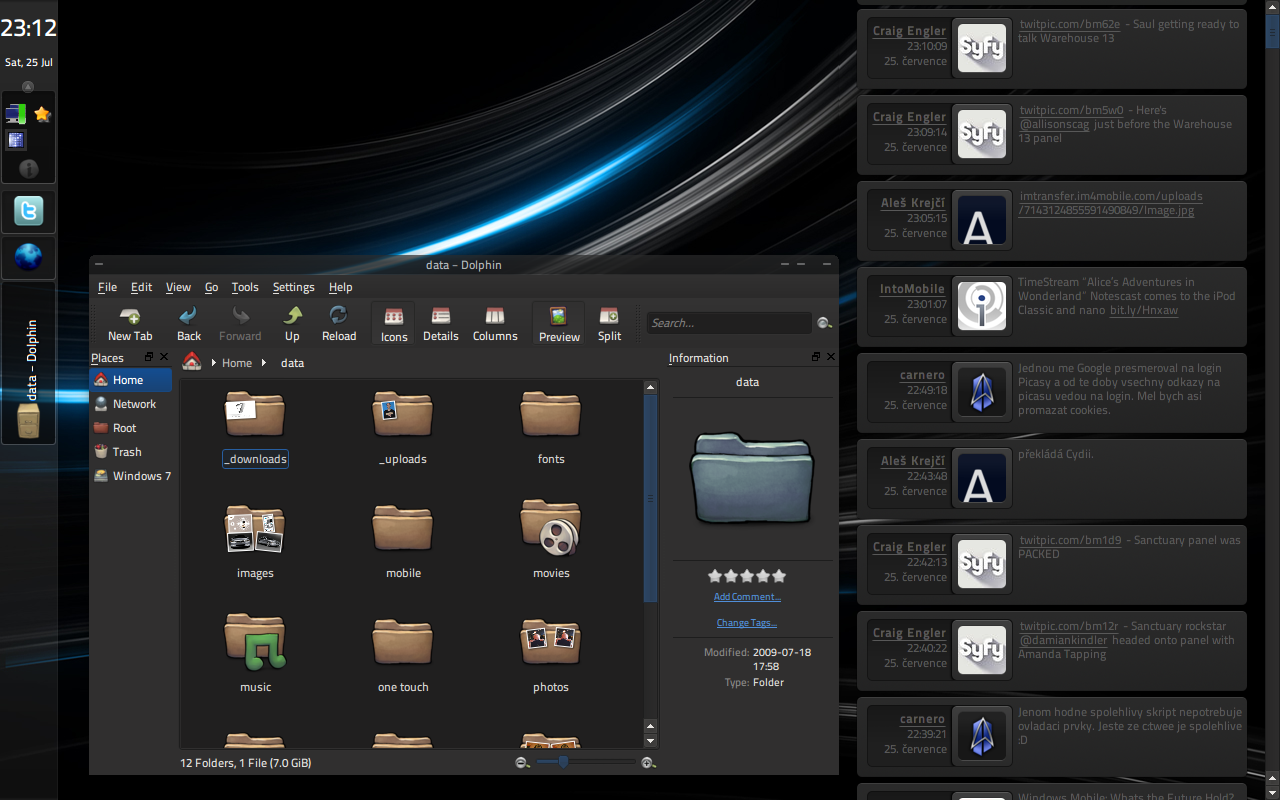1280x800 pixels.
Task: Select the movies folder icon
Action: (551, 528)
